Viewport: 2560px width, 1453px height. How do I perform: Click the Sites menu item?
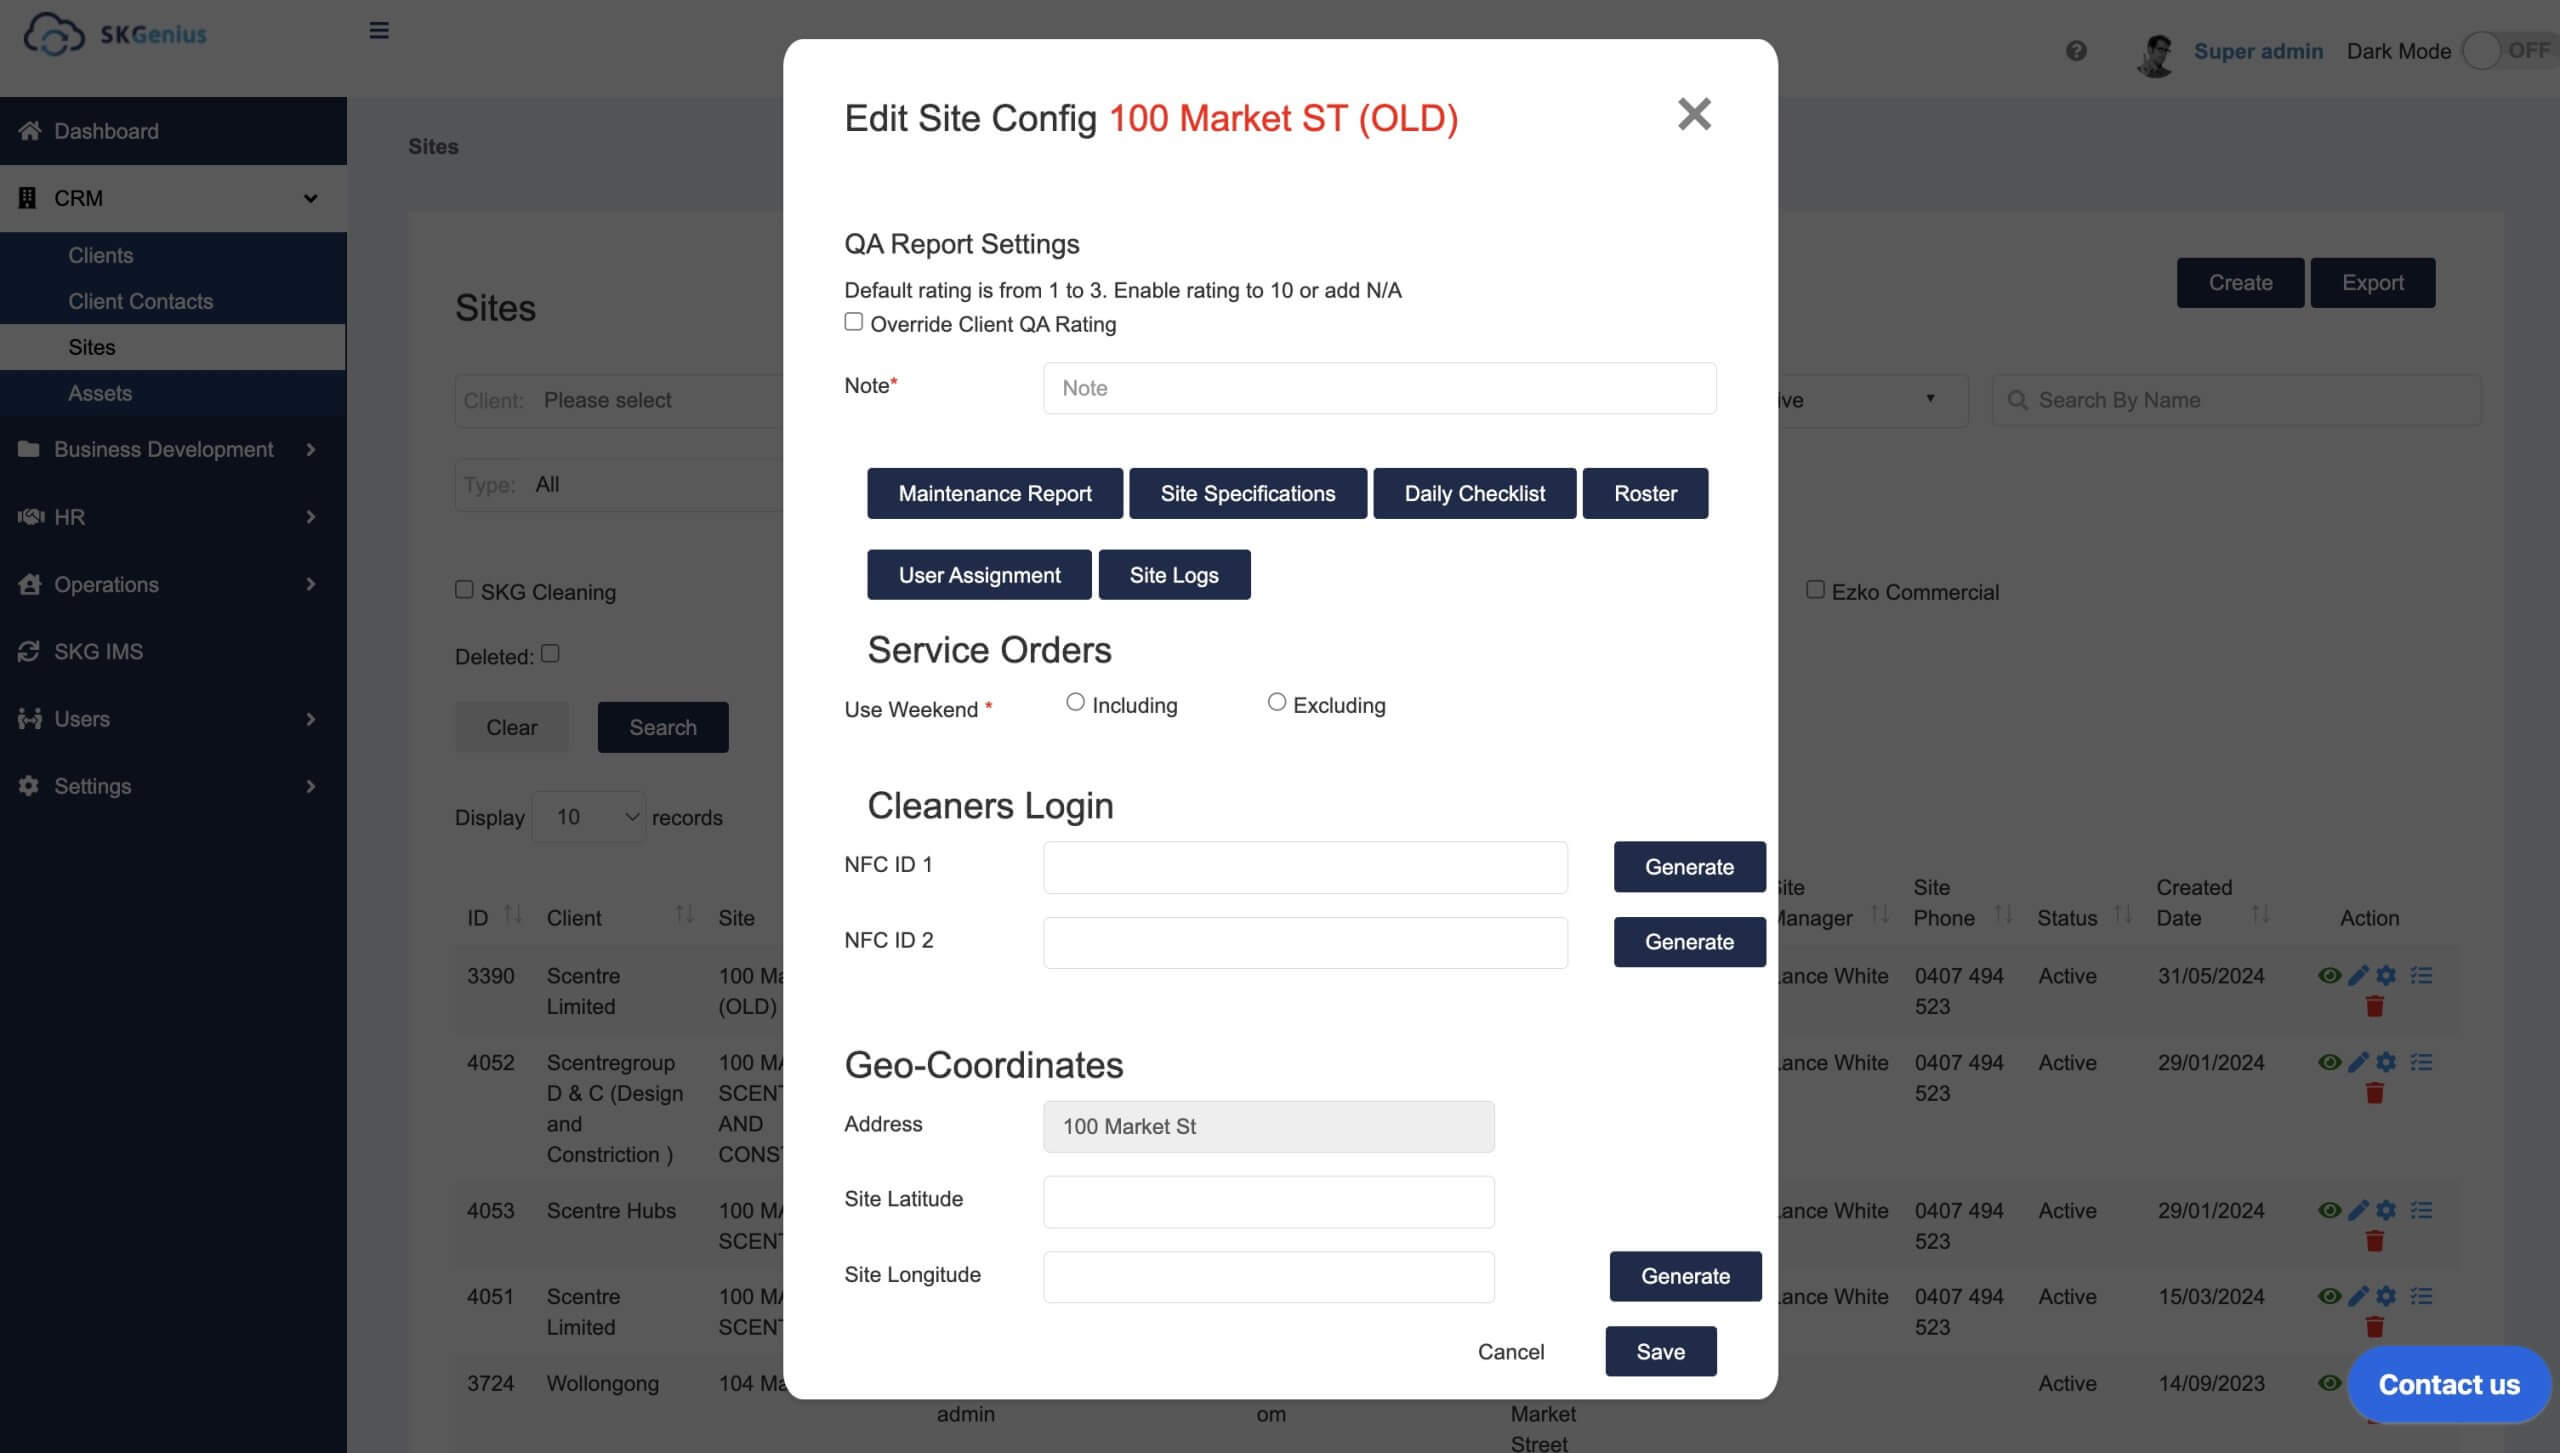pyautogui.click(x=91, y=347)
